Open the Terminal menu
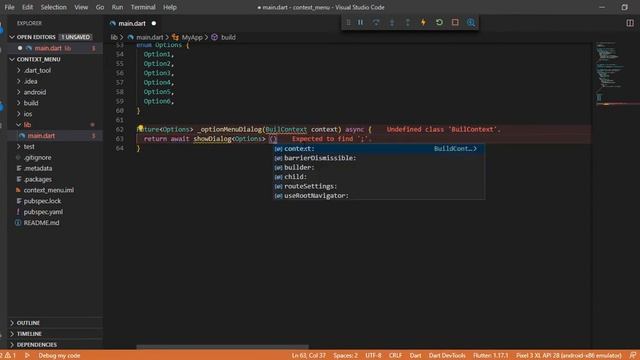 point(143,7)
